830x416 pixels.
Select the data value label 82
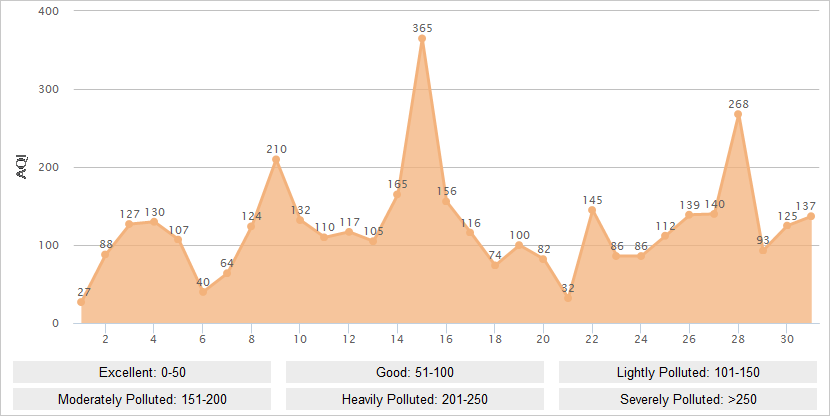[x=544, y=249]
